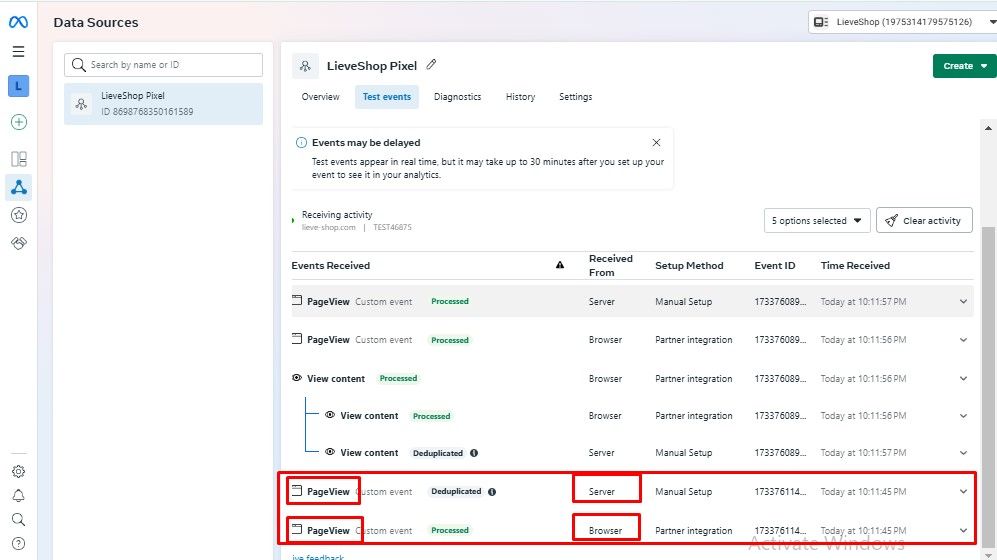Image resolution: width=997 pixels, height=560 pixels.
Task: Open the Create dropdown button
Action: tap(965, 66)
